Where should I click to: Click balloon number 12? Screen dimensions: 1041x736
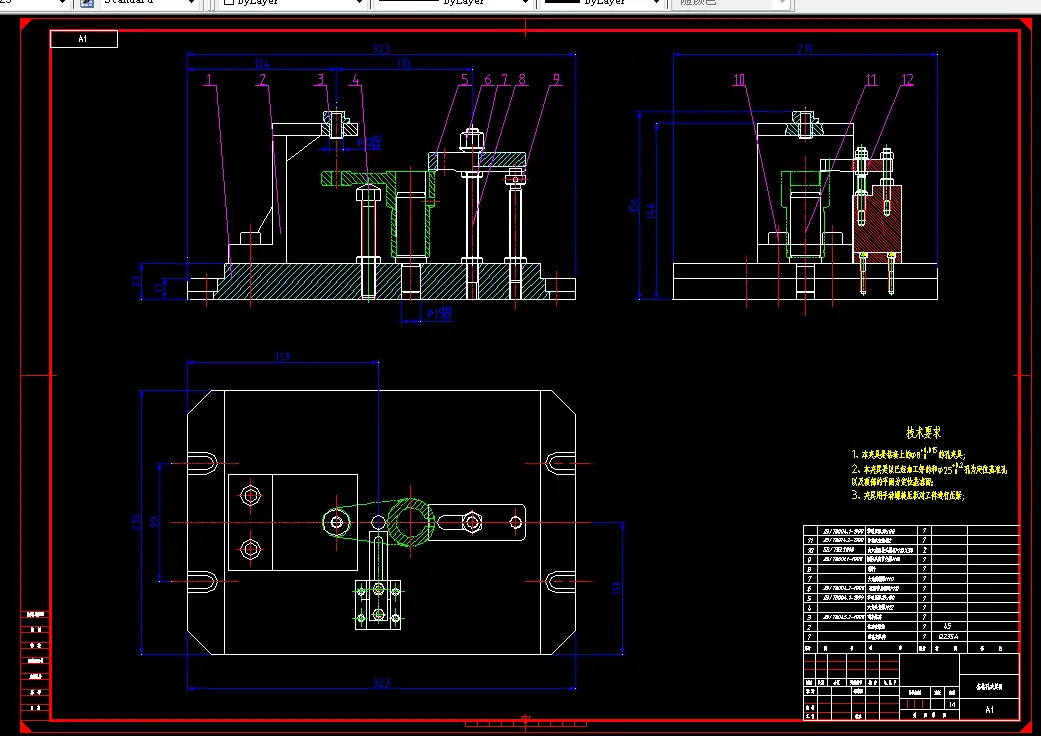[x=907, y=80]
